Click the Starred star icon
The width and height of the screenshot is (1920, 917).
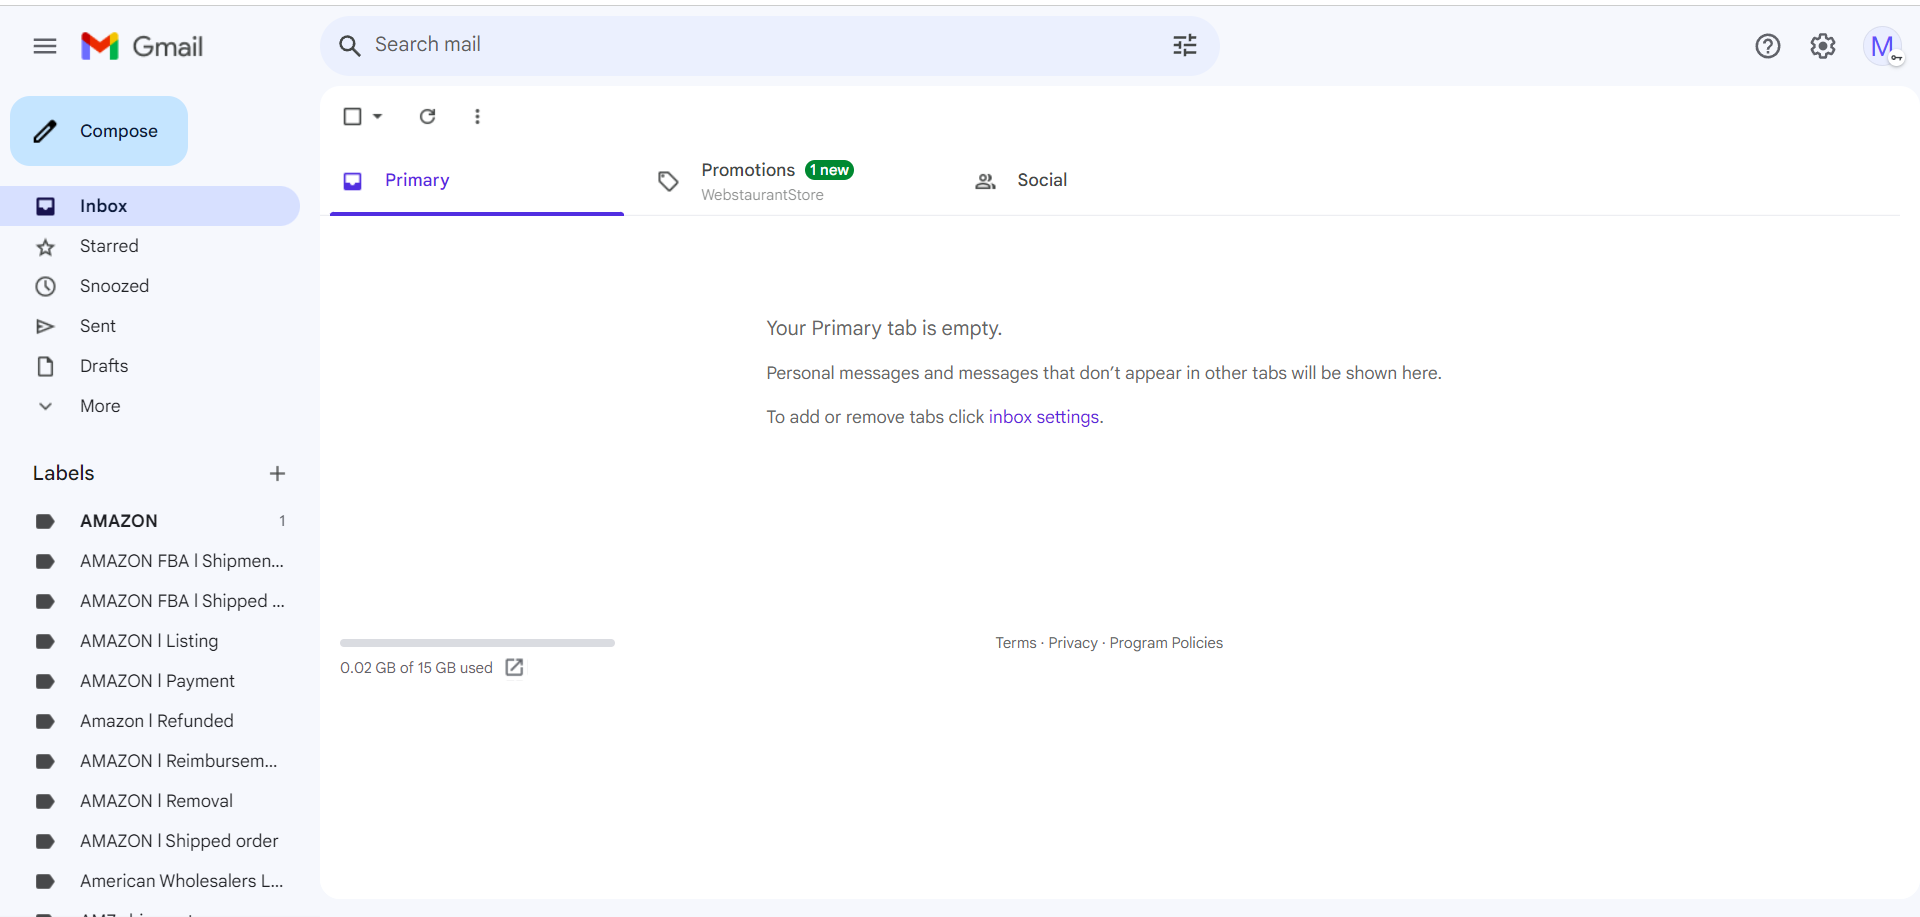pos(45,246)
